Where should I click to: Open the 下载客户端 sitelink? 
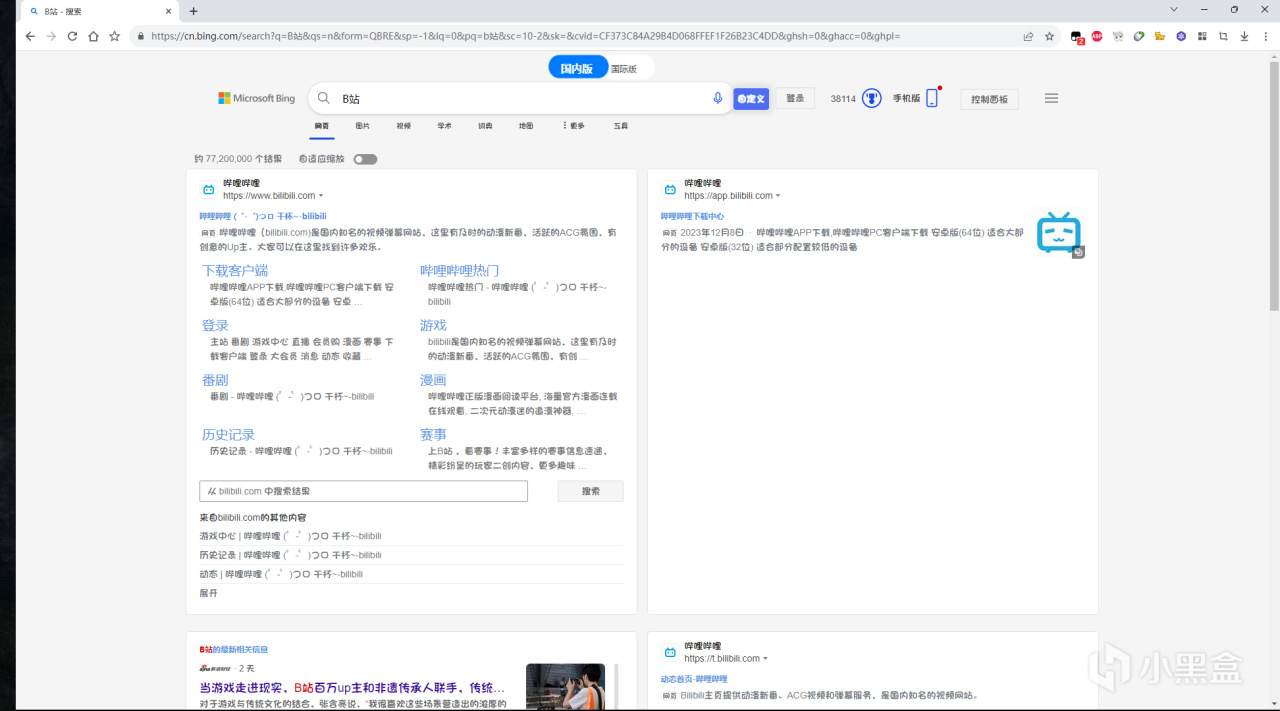coord(235,270)
